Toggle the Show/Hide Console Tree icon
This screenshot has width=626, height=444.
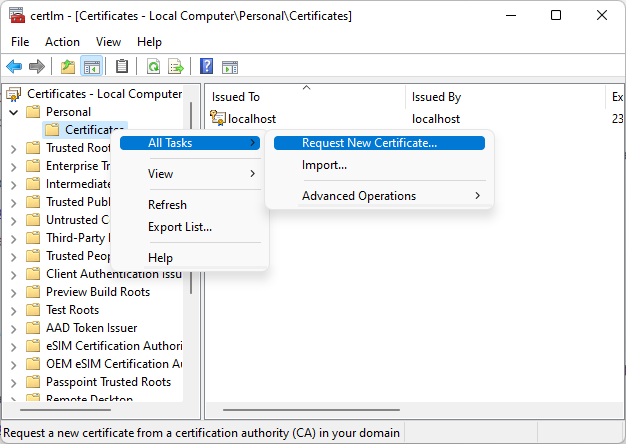point(91,67)
